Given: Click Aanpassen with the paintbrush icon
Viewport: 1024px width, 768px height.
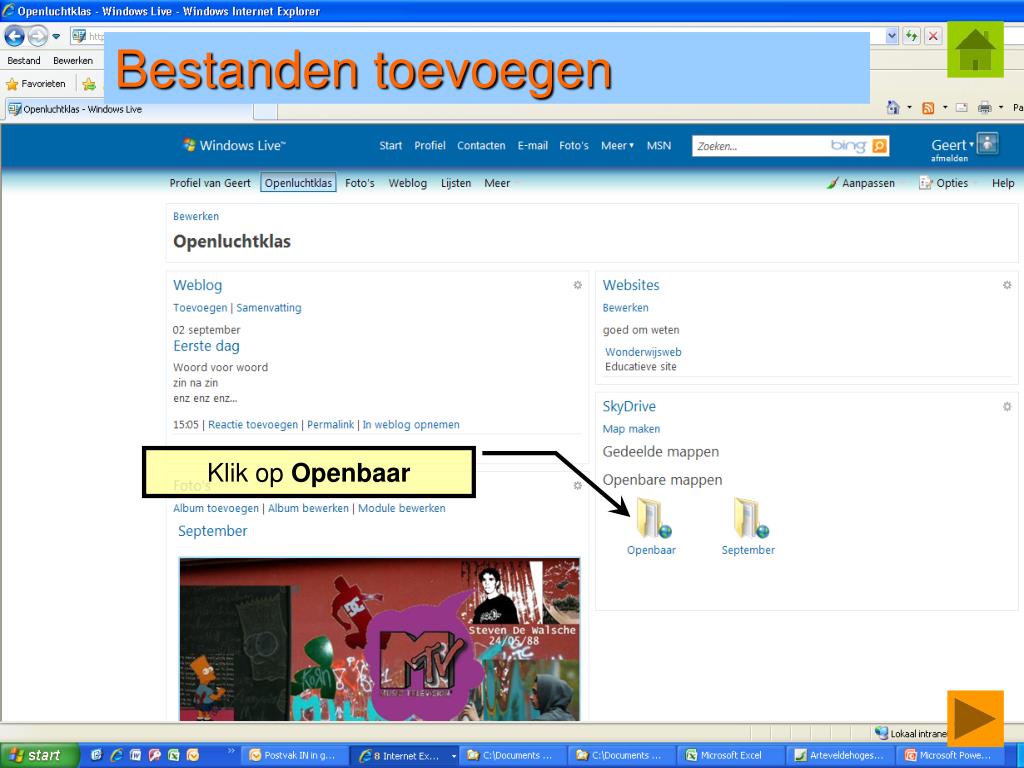Looking at the screenshot, I should click(860, 183).
